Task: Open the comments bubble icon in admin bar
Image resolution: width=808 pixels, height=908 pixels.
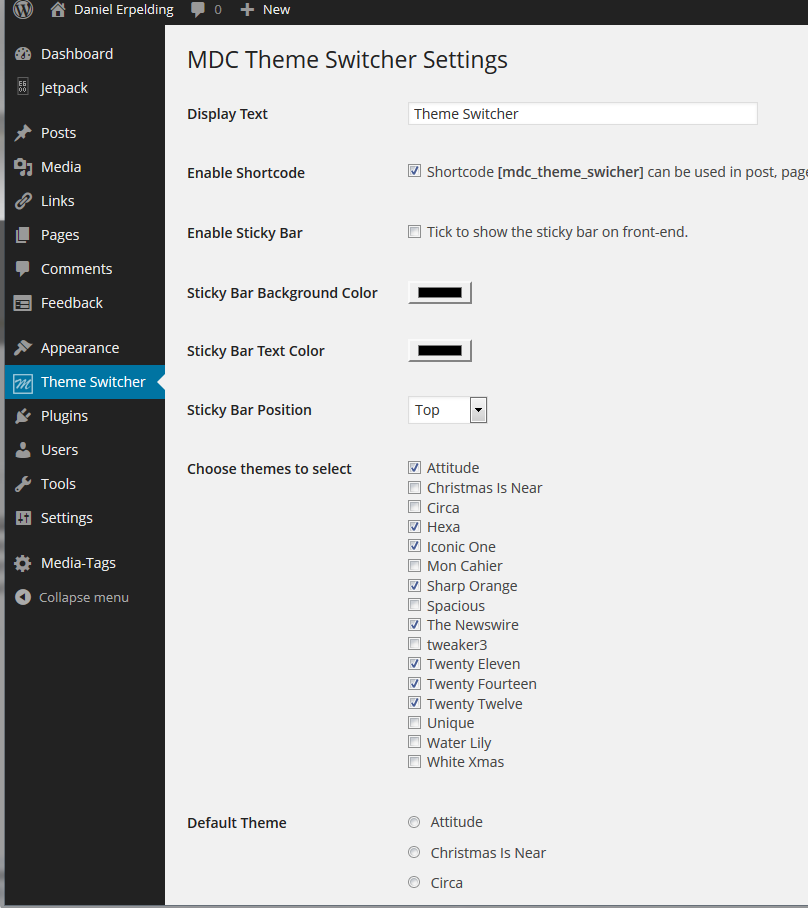Action: point(198,10)
